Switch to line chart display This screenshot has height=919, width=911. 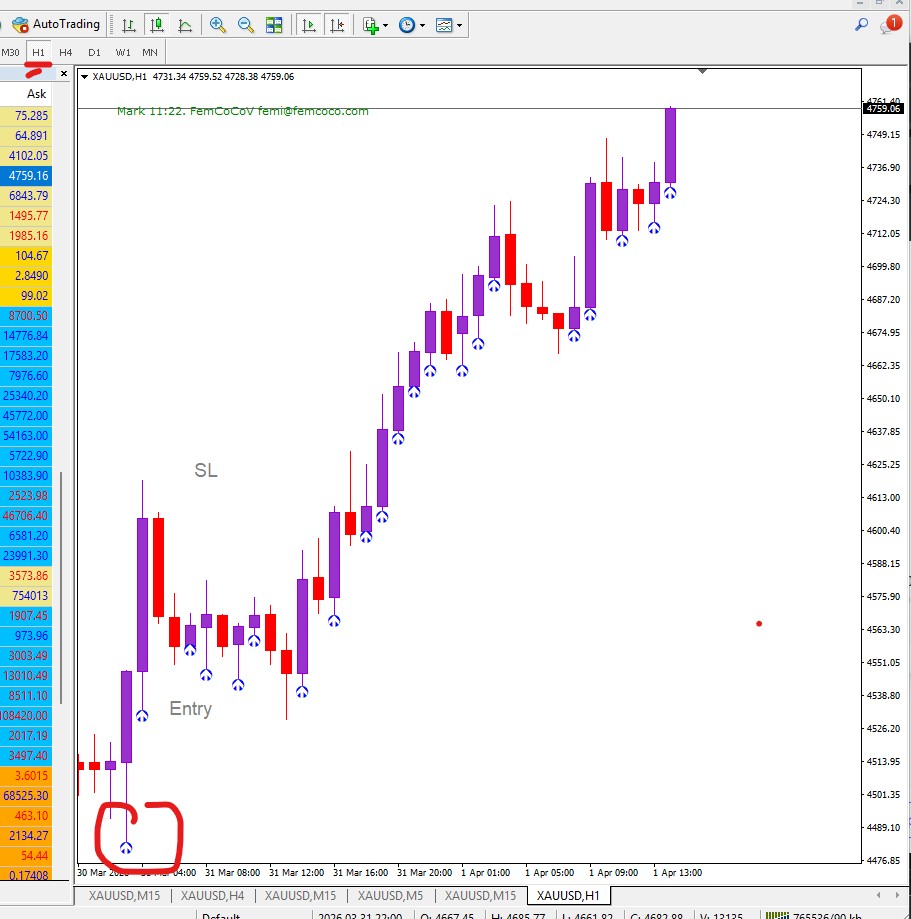pos(185,25)
